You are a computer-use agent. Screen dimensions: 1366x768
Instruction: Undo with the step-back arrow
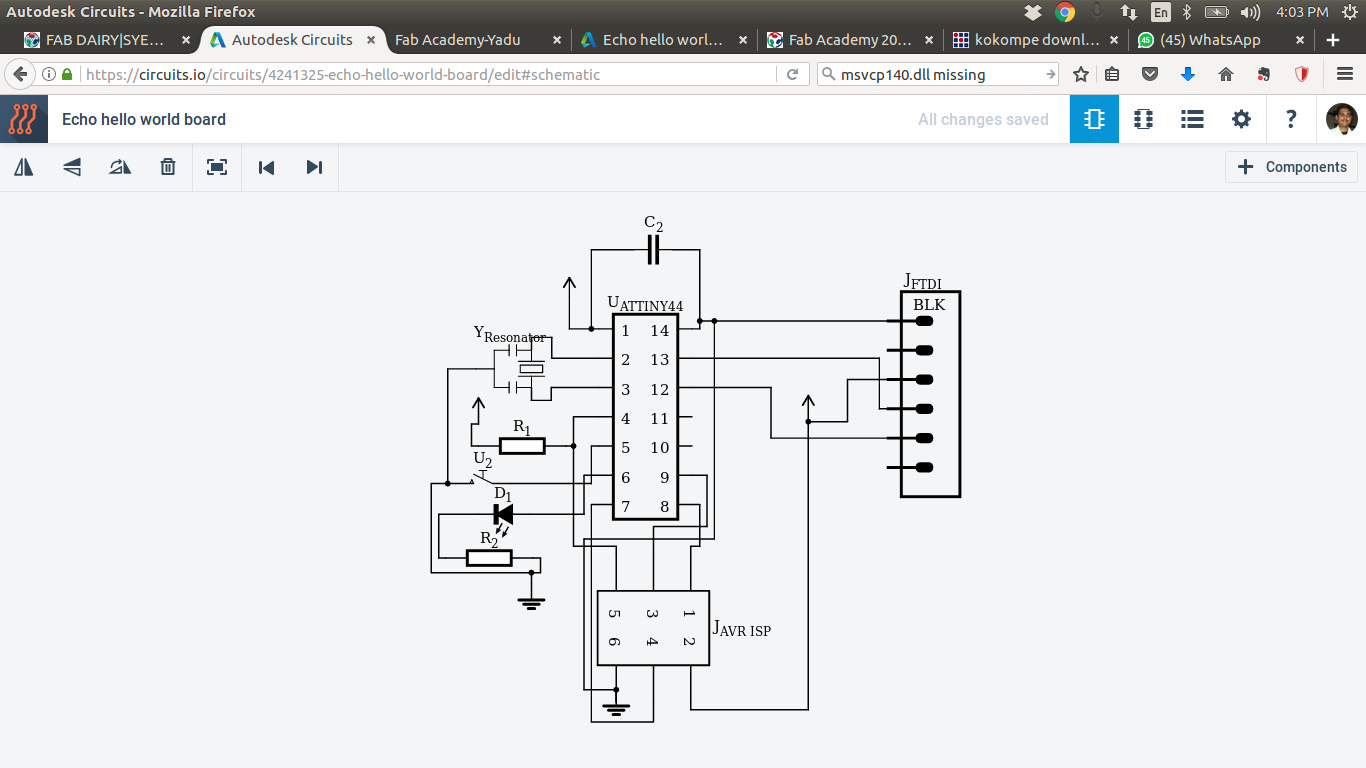pyautogui.click(x=266, y=167)
